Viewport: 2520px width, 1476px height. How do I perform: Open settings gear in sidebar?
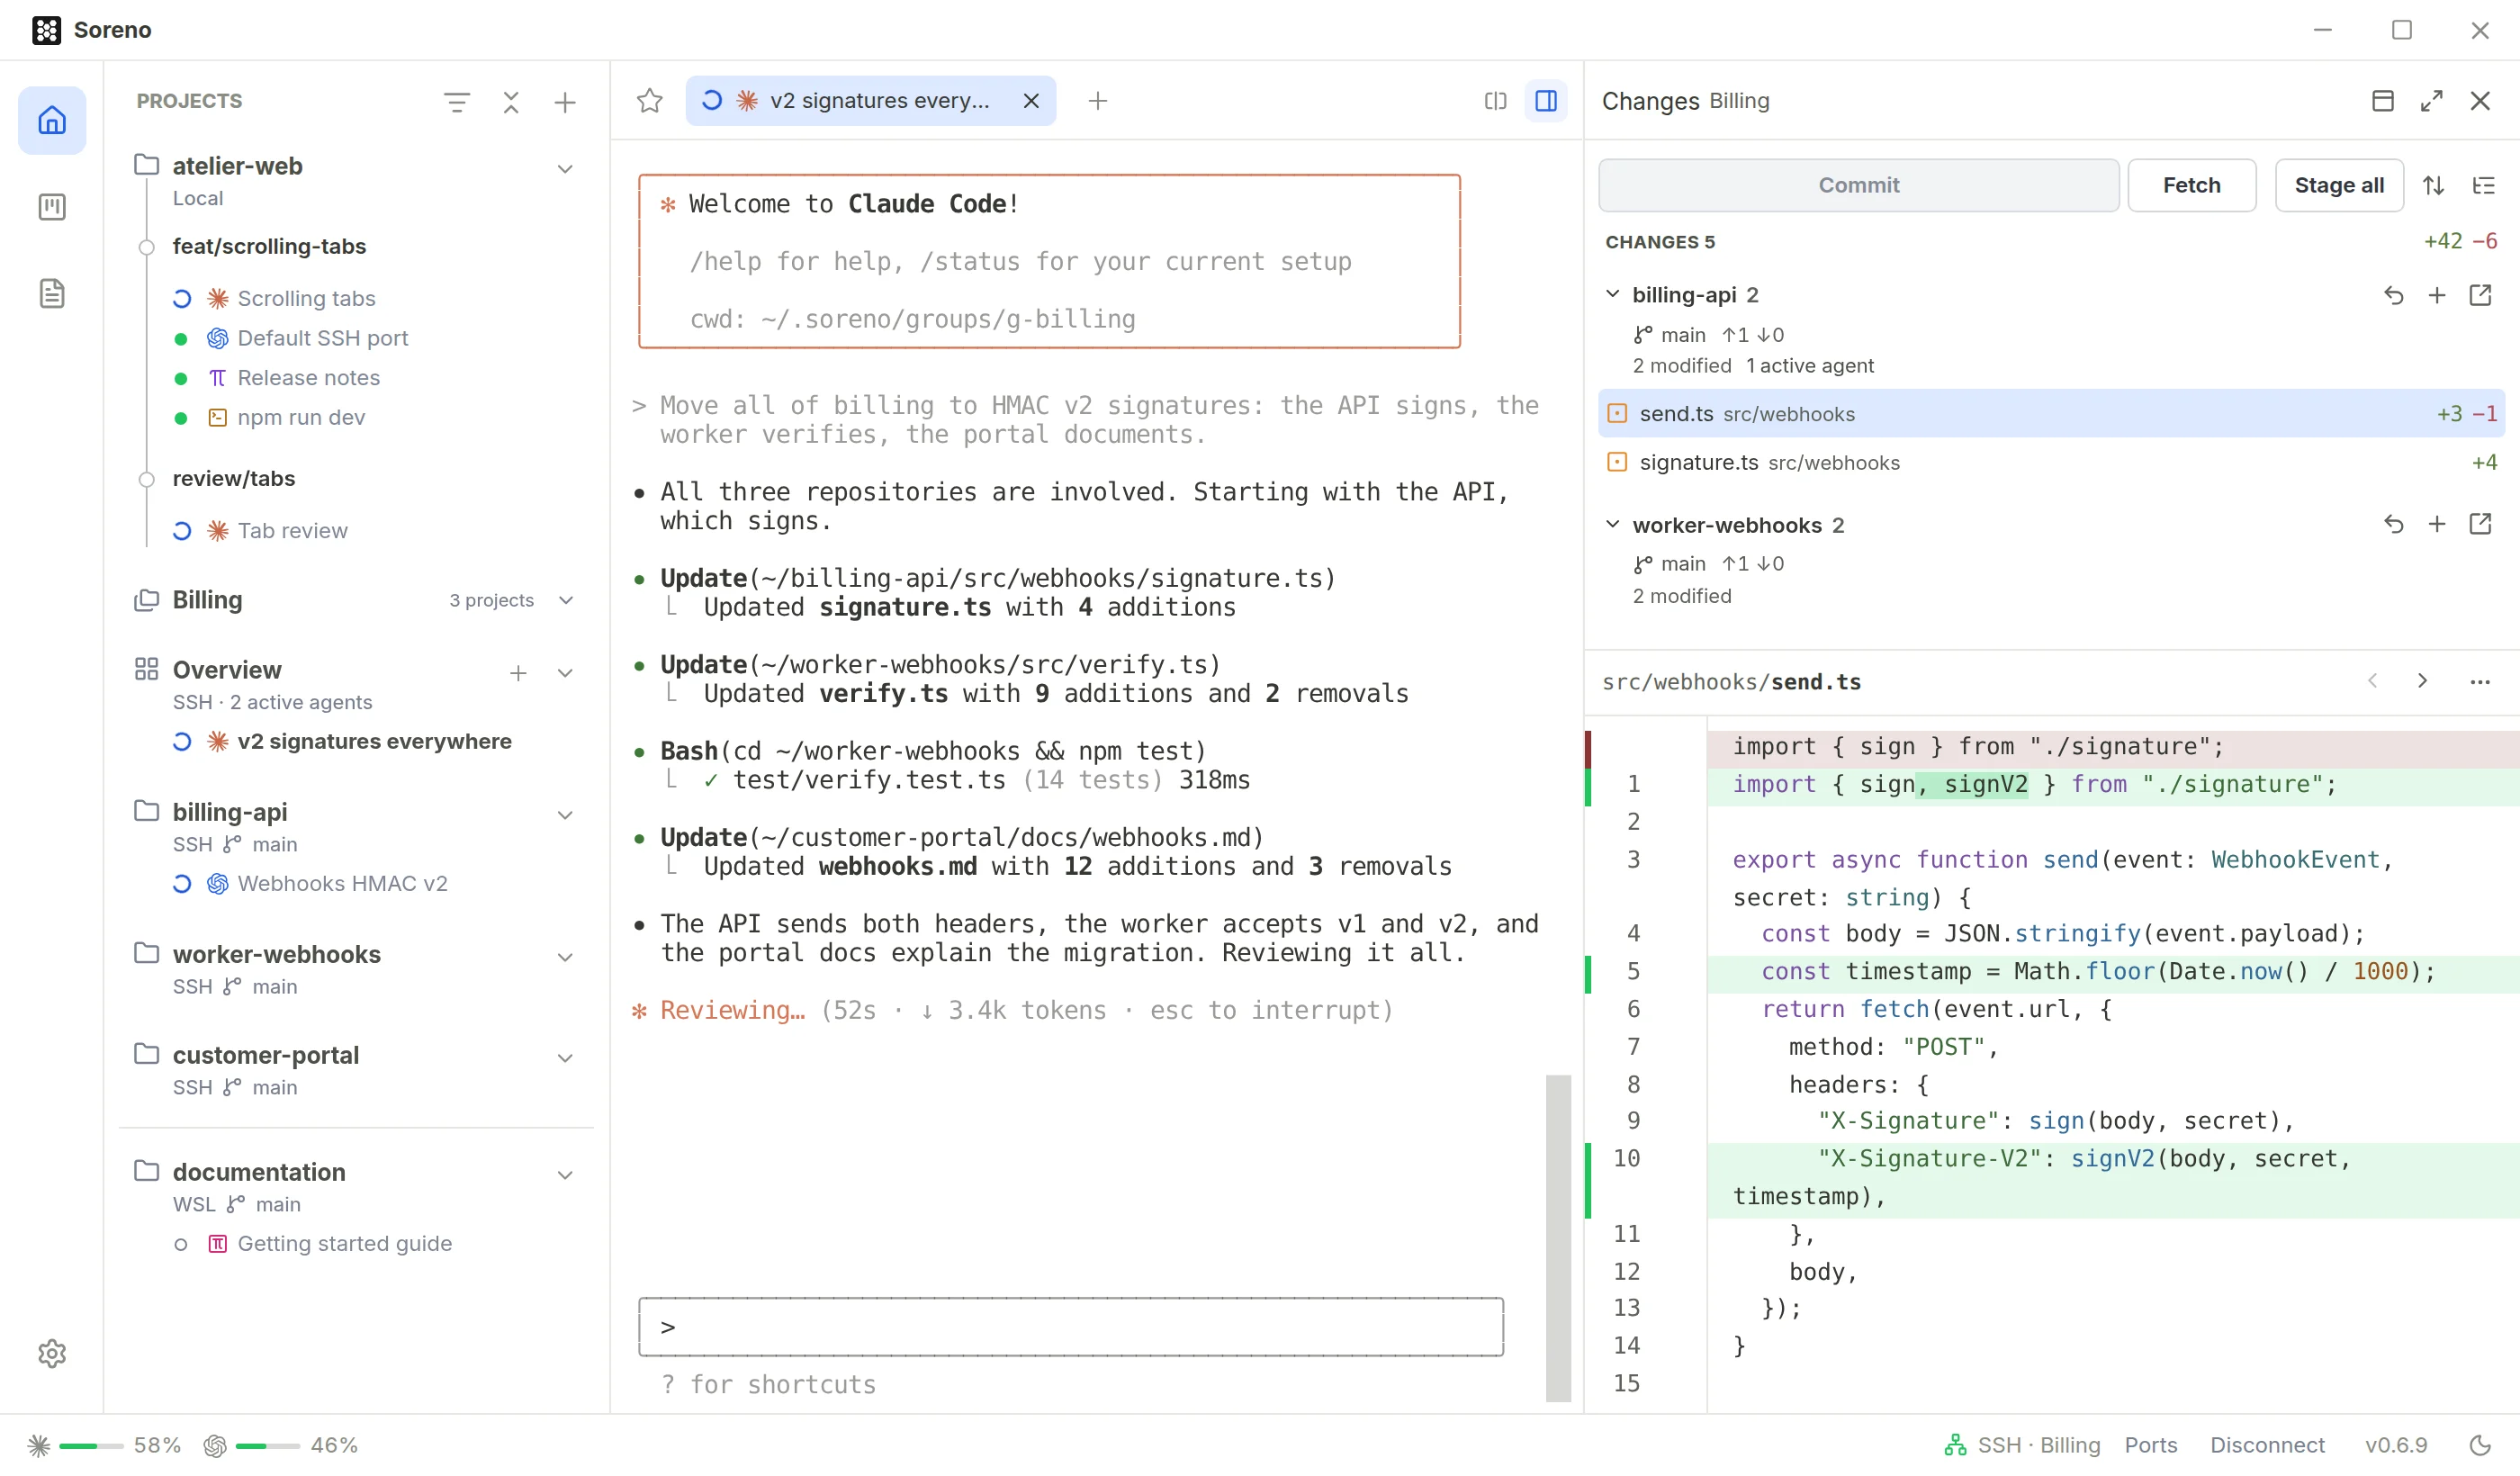[x=52, y=1354]
